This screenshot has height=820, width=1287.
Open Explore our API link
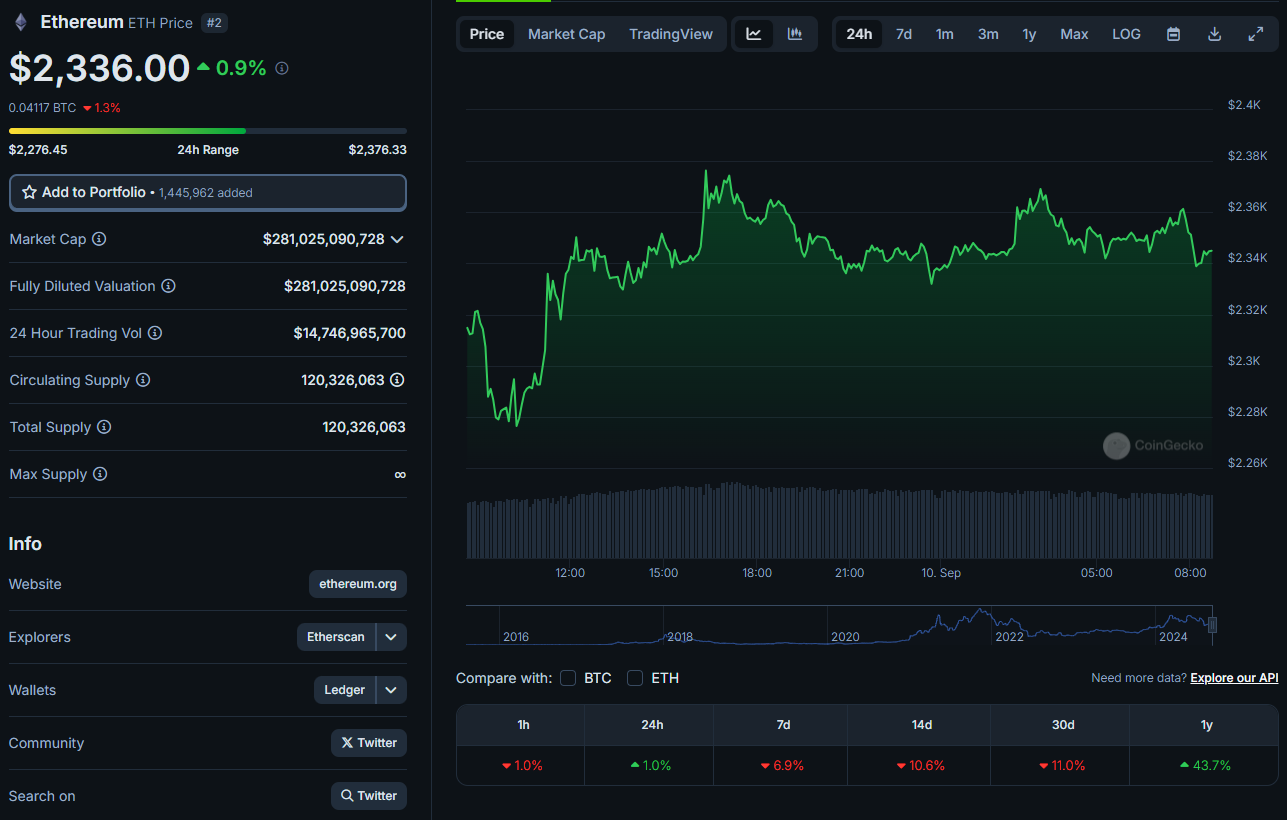(x=1234, y=678)
